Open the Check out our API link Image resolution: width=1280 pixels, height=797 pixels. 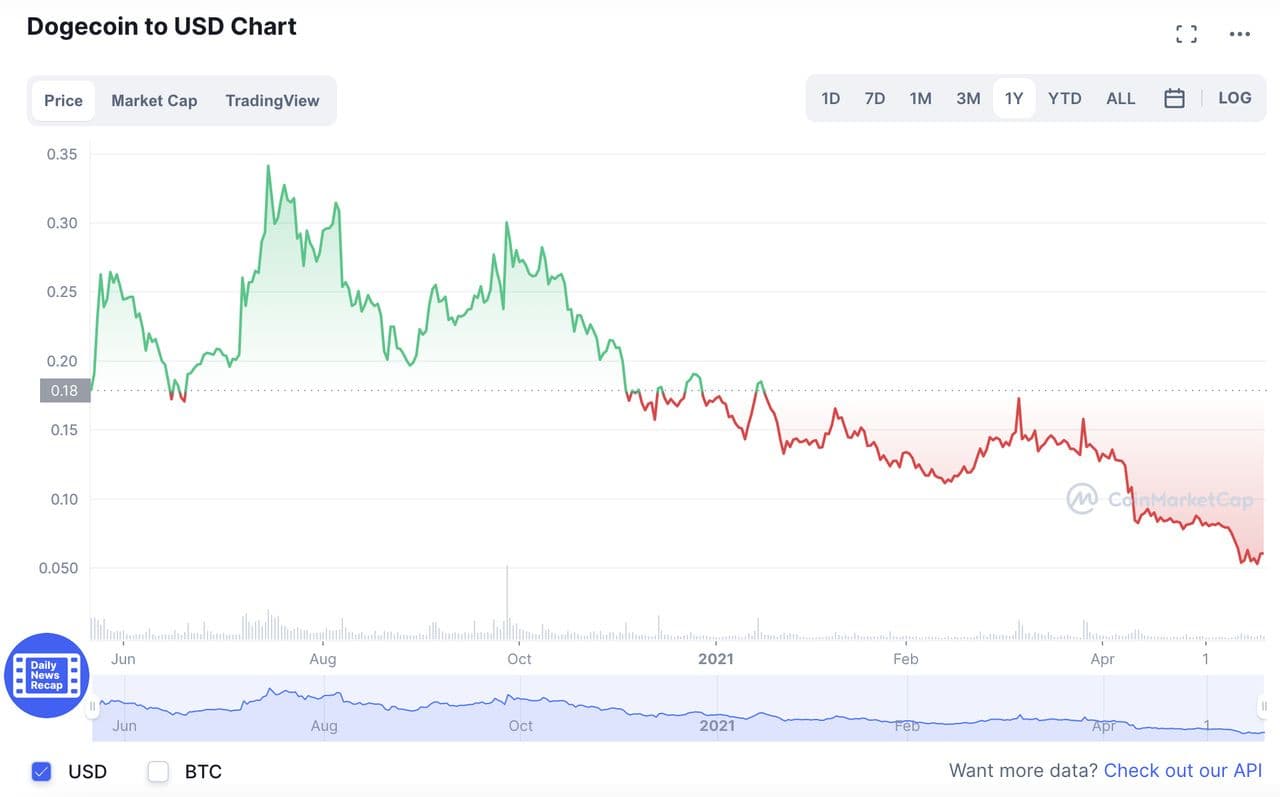1183,770
